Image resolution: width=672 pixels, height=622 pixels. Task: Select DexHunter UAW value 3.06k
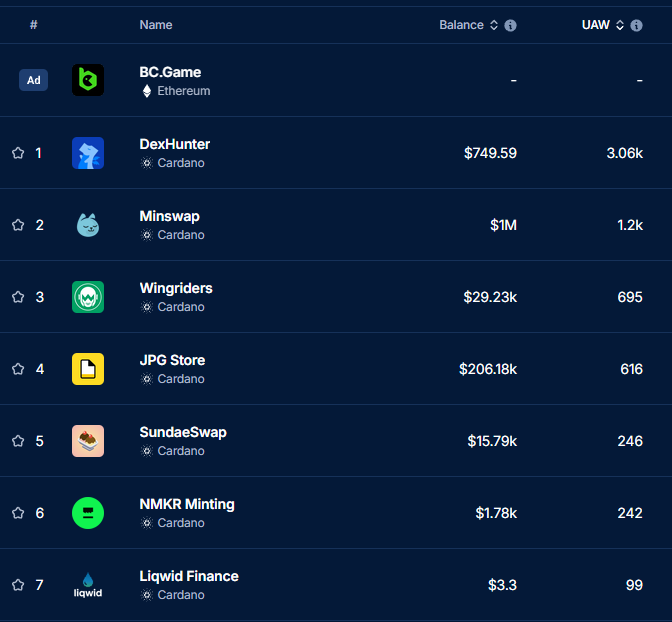tap(625, 153)
